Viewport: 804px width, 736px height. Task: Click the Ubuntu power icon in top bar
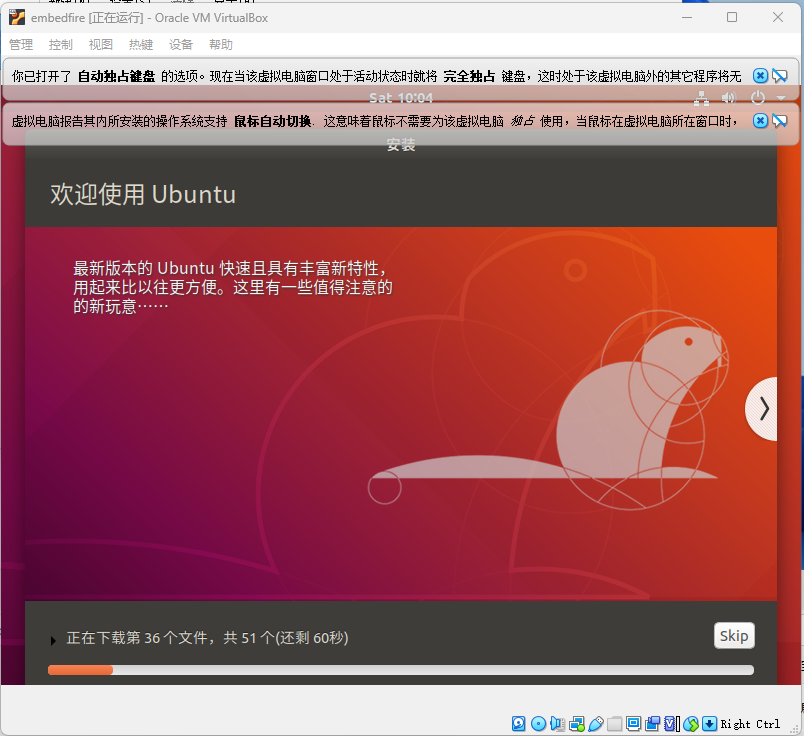click(x=757, y=97)
